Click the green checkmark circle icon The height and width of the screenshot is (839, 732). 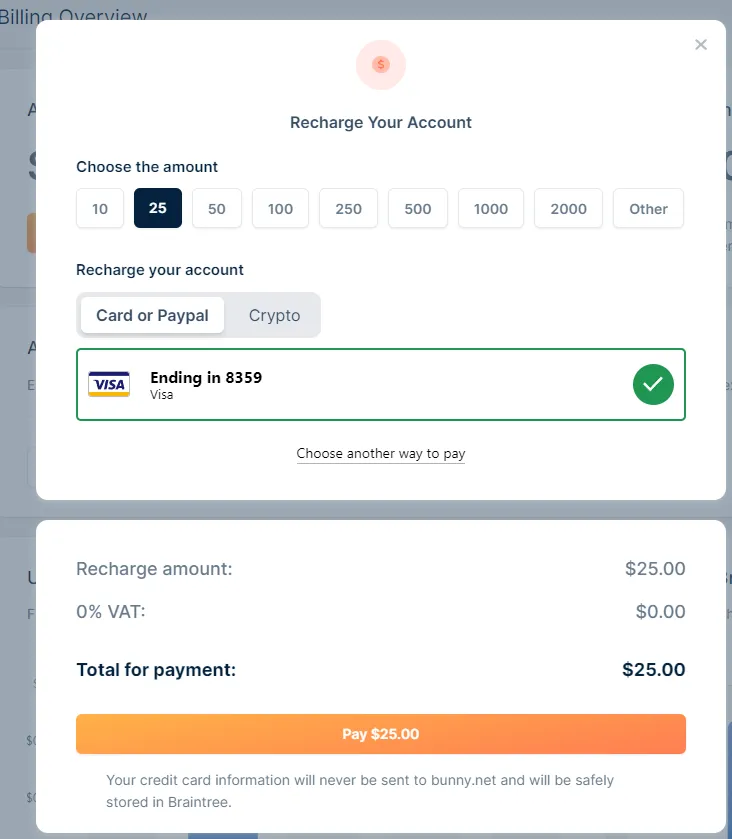click(653, 384)
